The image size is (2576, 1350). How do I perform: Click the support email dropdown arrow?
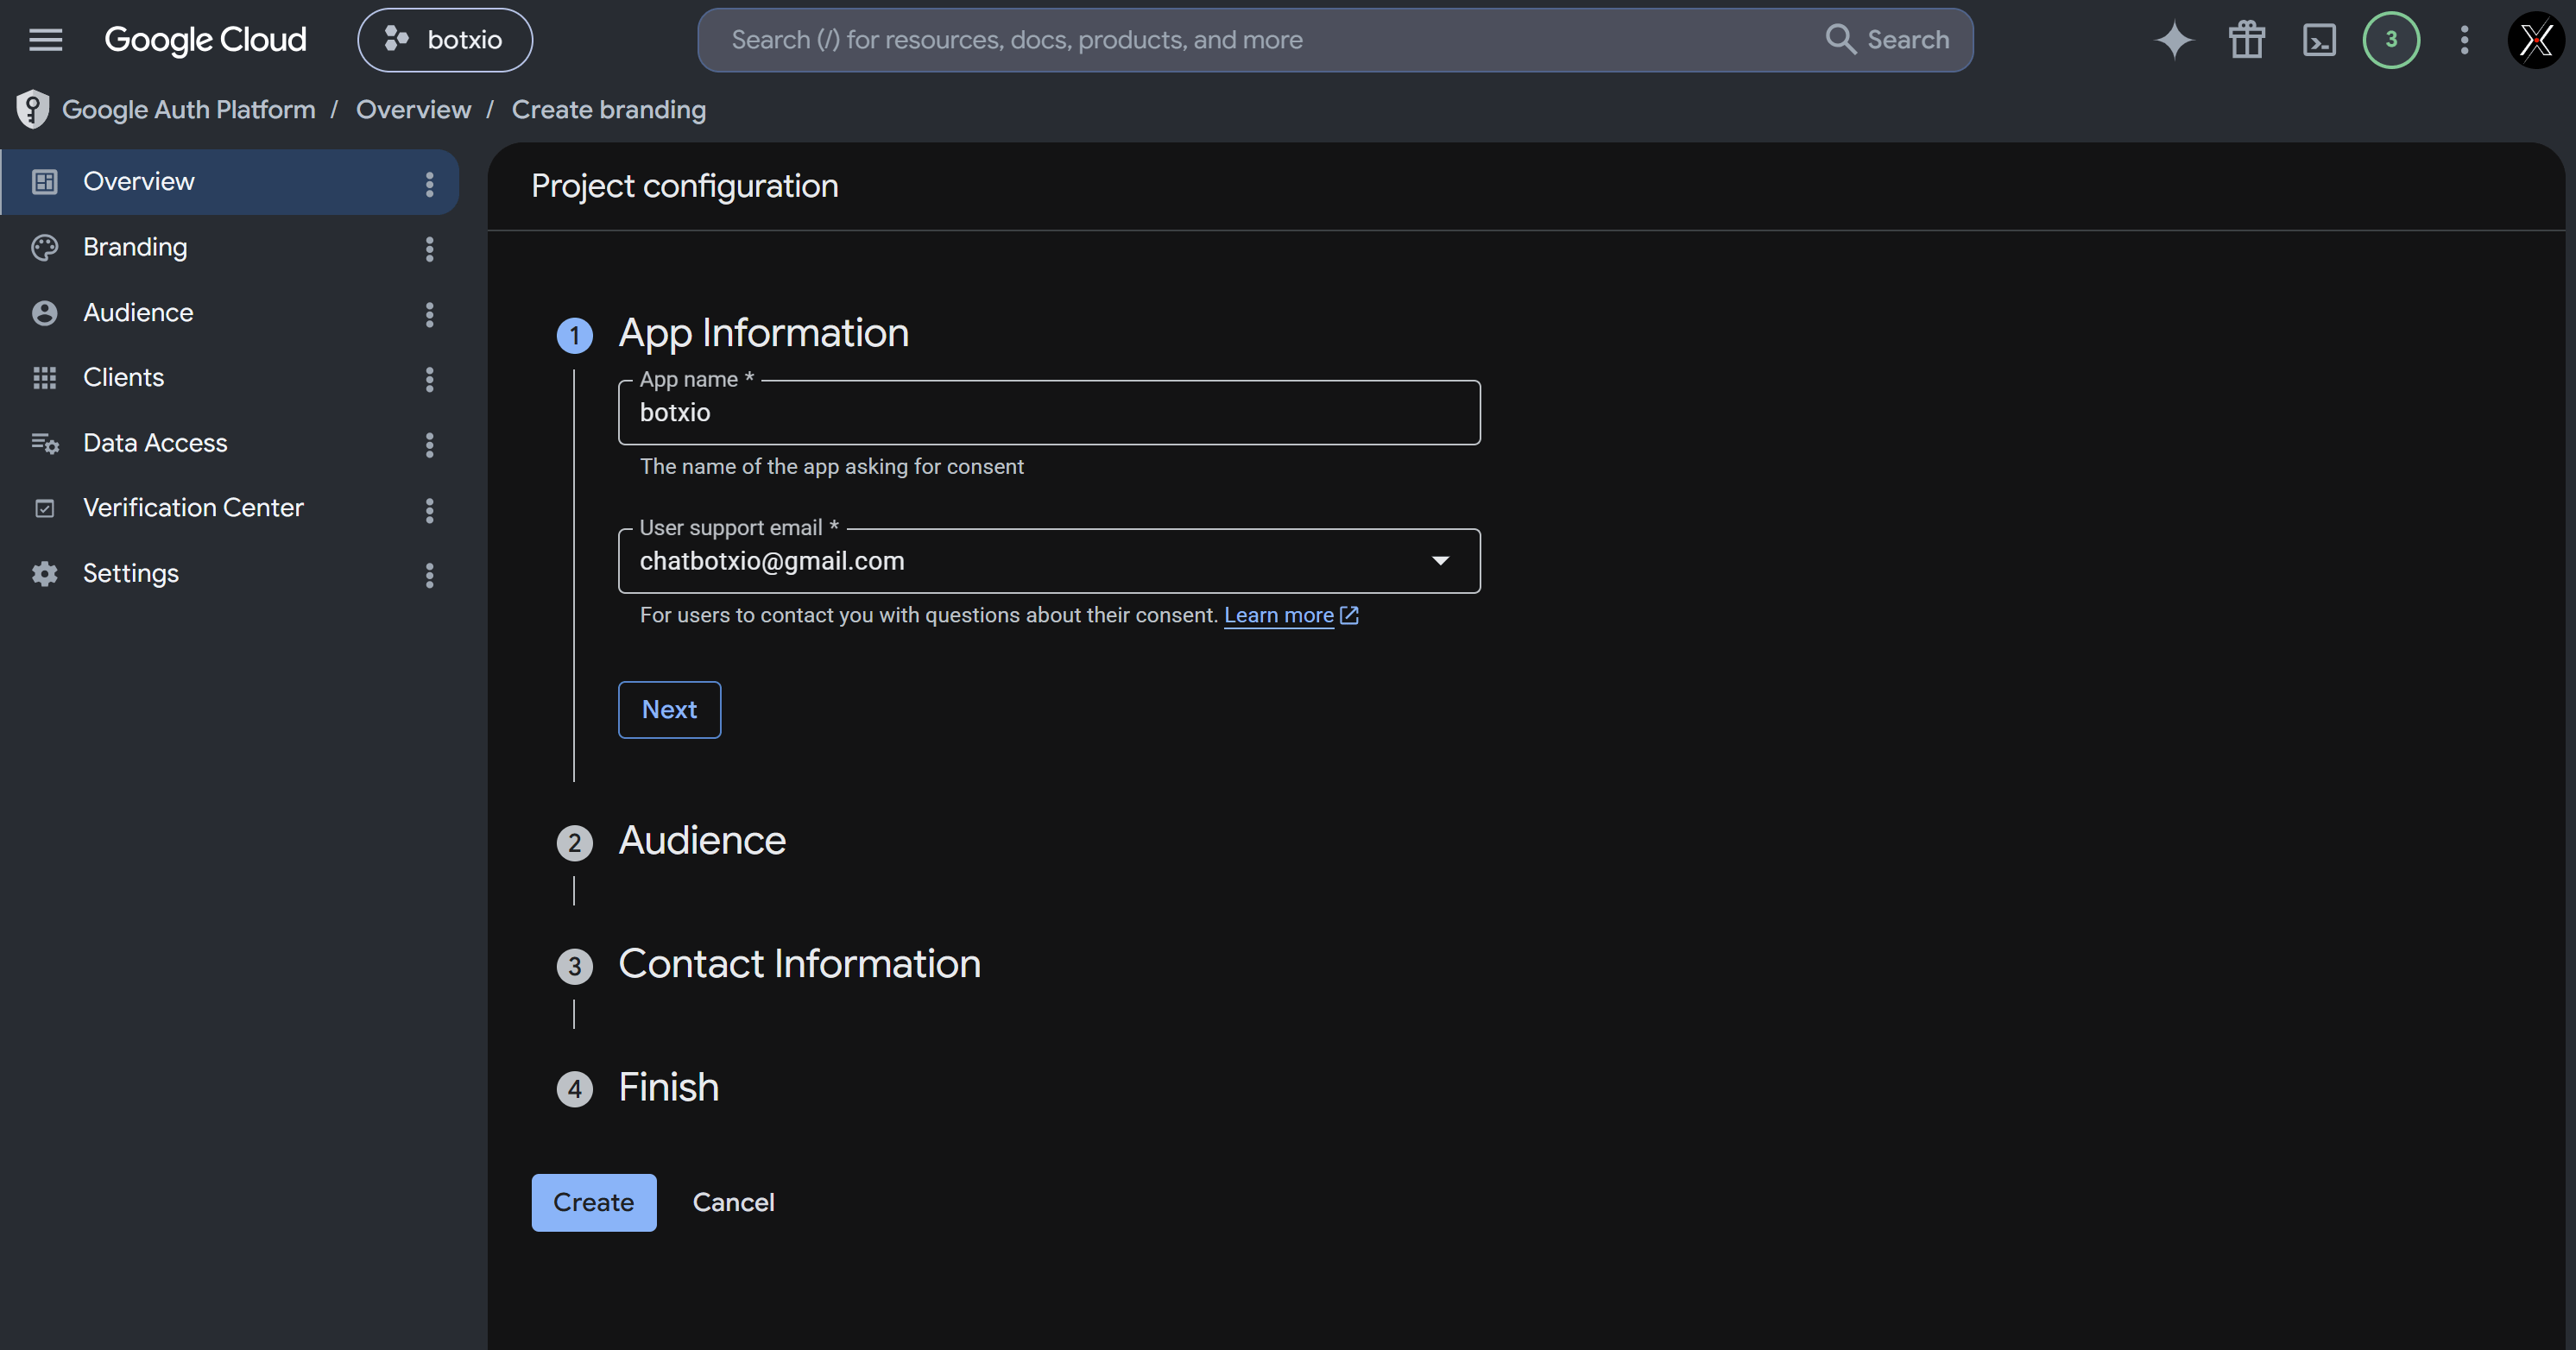[x=1440, y=561]
